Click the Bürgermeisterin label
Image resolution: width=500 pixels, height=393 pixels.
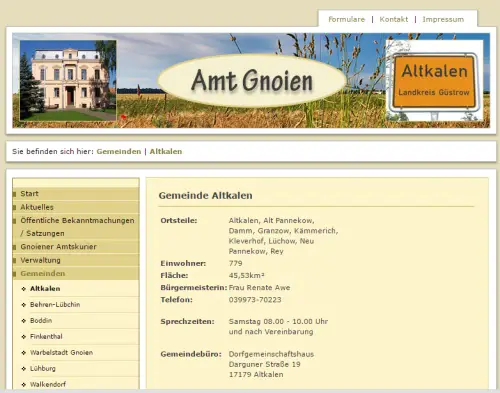coord(194,287)
